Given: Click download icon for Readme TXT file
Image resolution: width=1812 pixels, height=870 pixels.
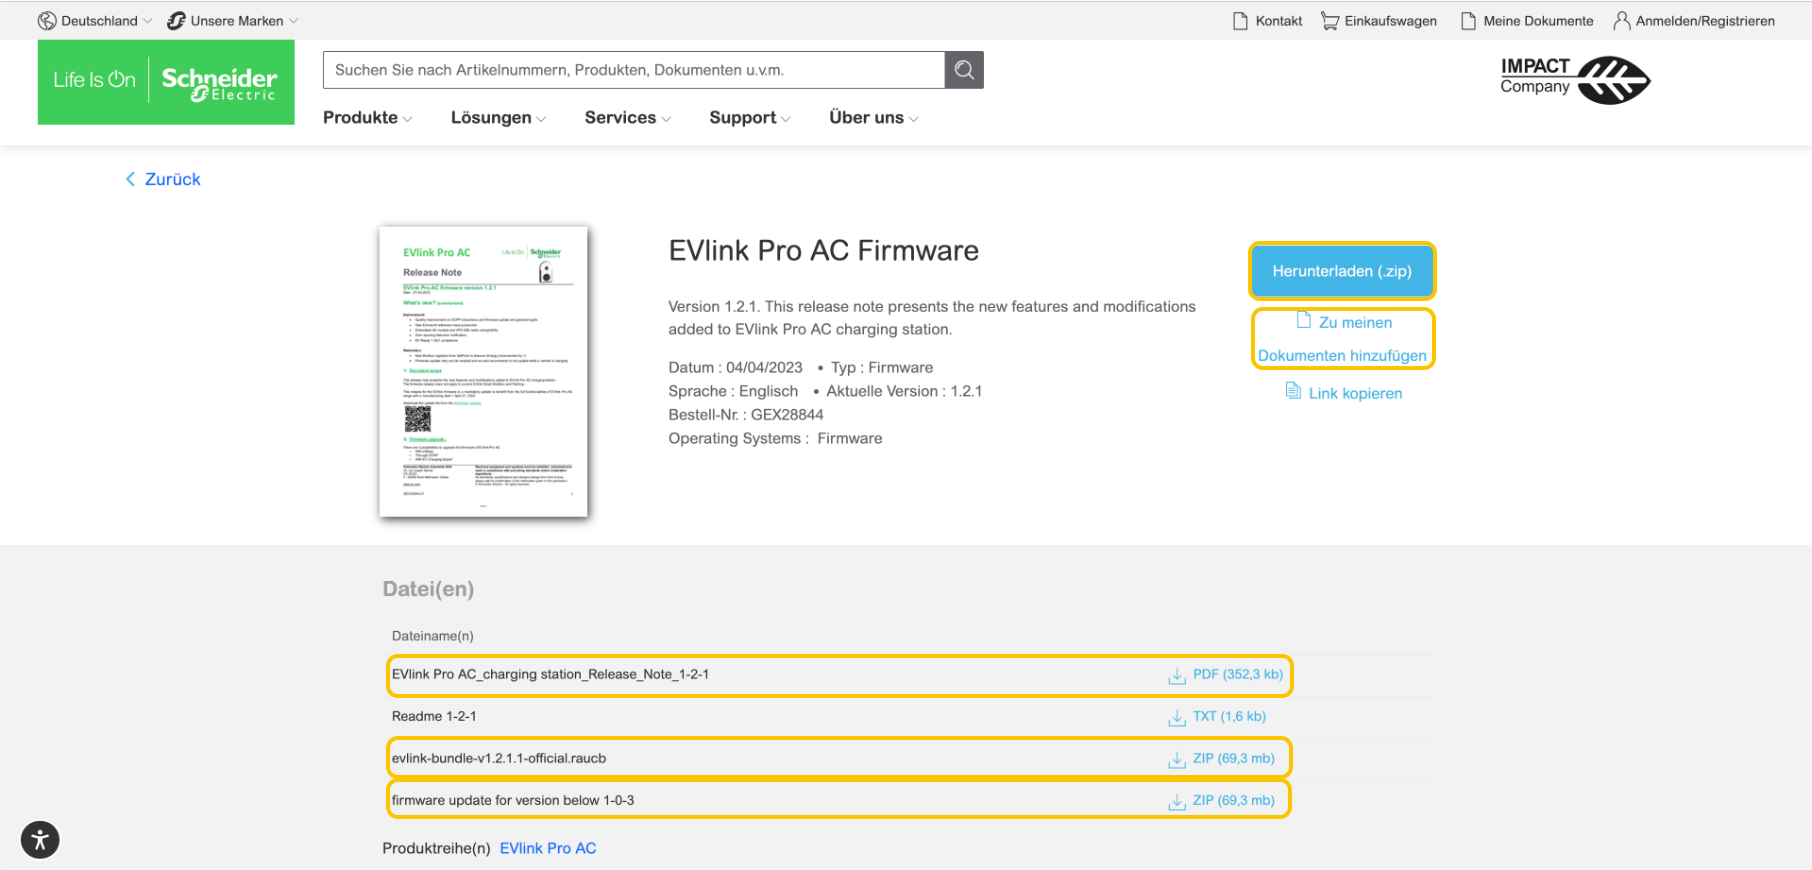Looking at the screenshot, I should [1177, 718].
